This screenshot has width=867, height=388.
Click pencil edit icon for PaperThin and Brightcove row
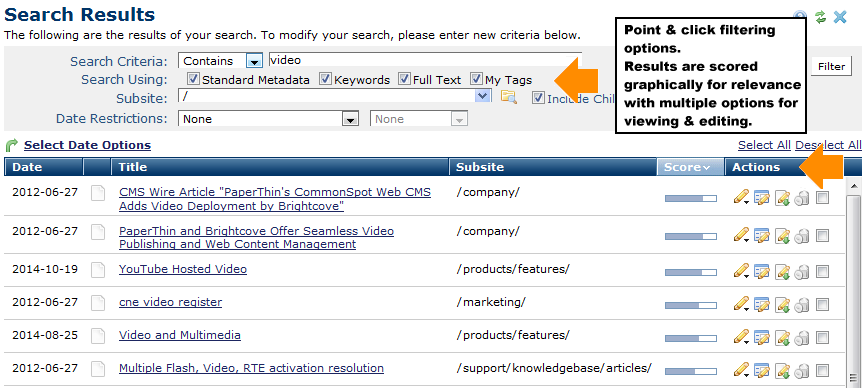(x=741, y=236)
